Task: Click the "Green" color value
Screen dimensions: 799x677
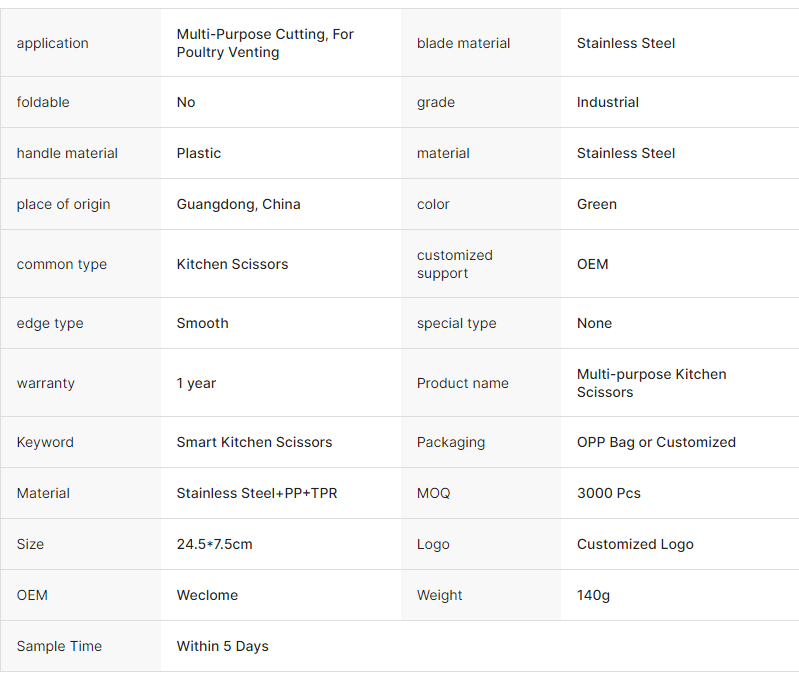Action: (597, 204)
